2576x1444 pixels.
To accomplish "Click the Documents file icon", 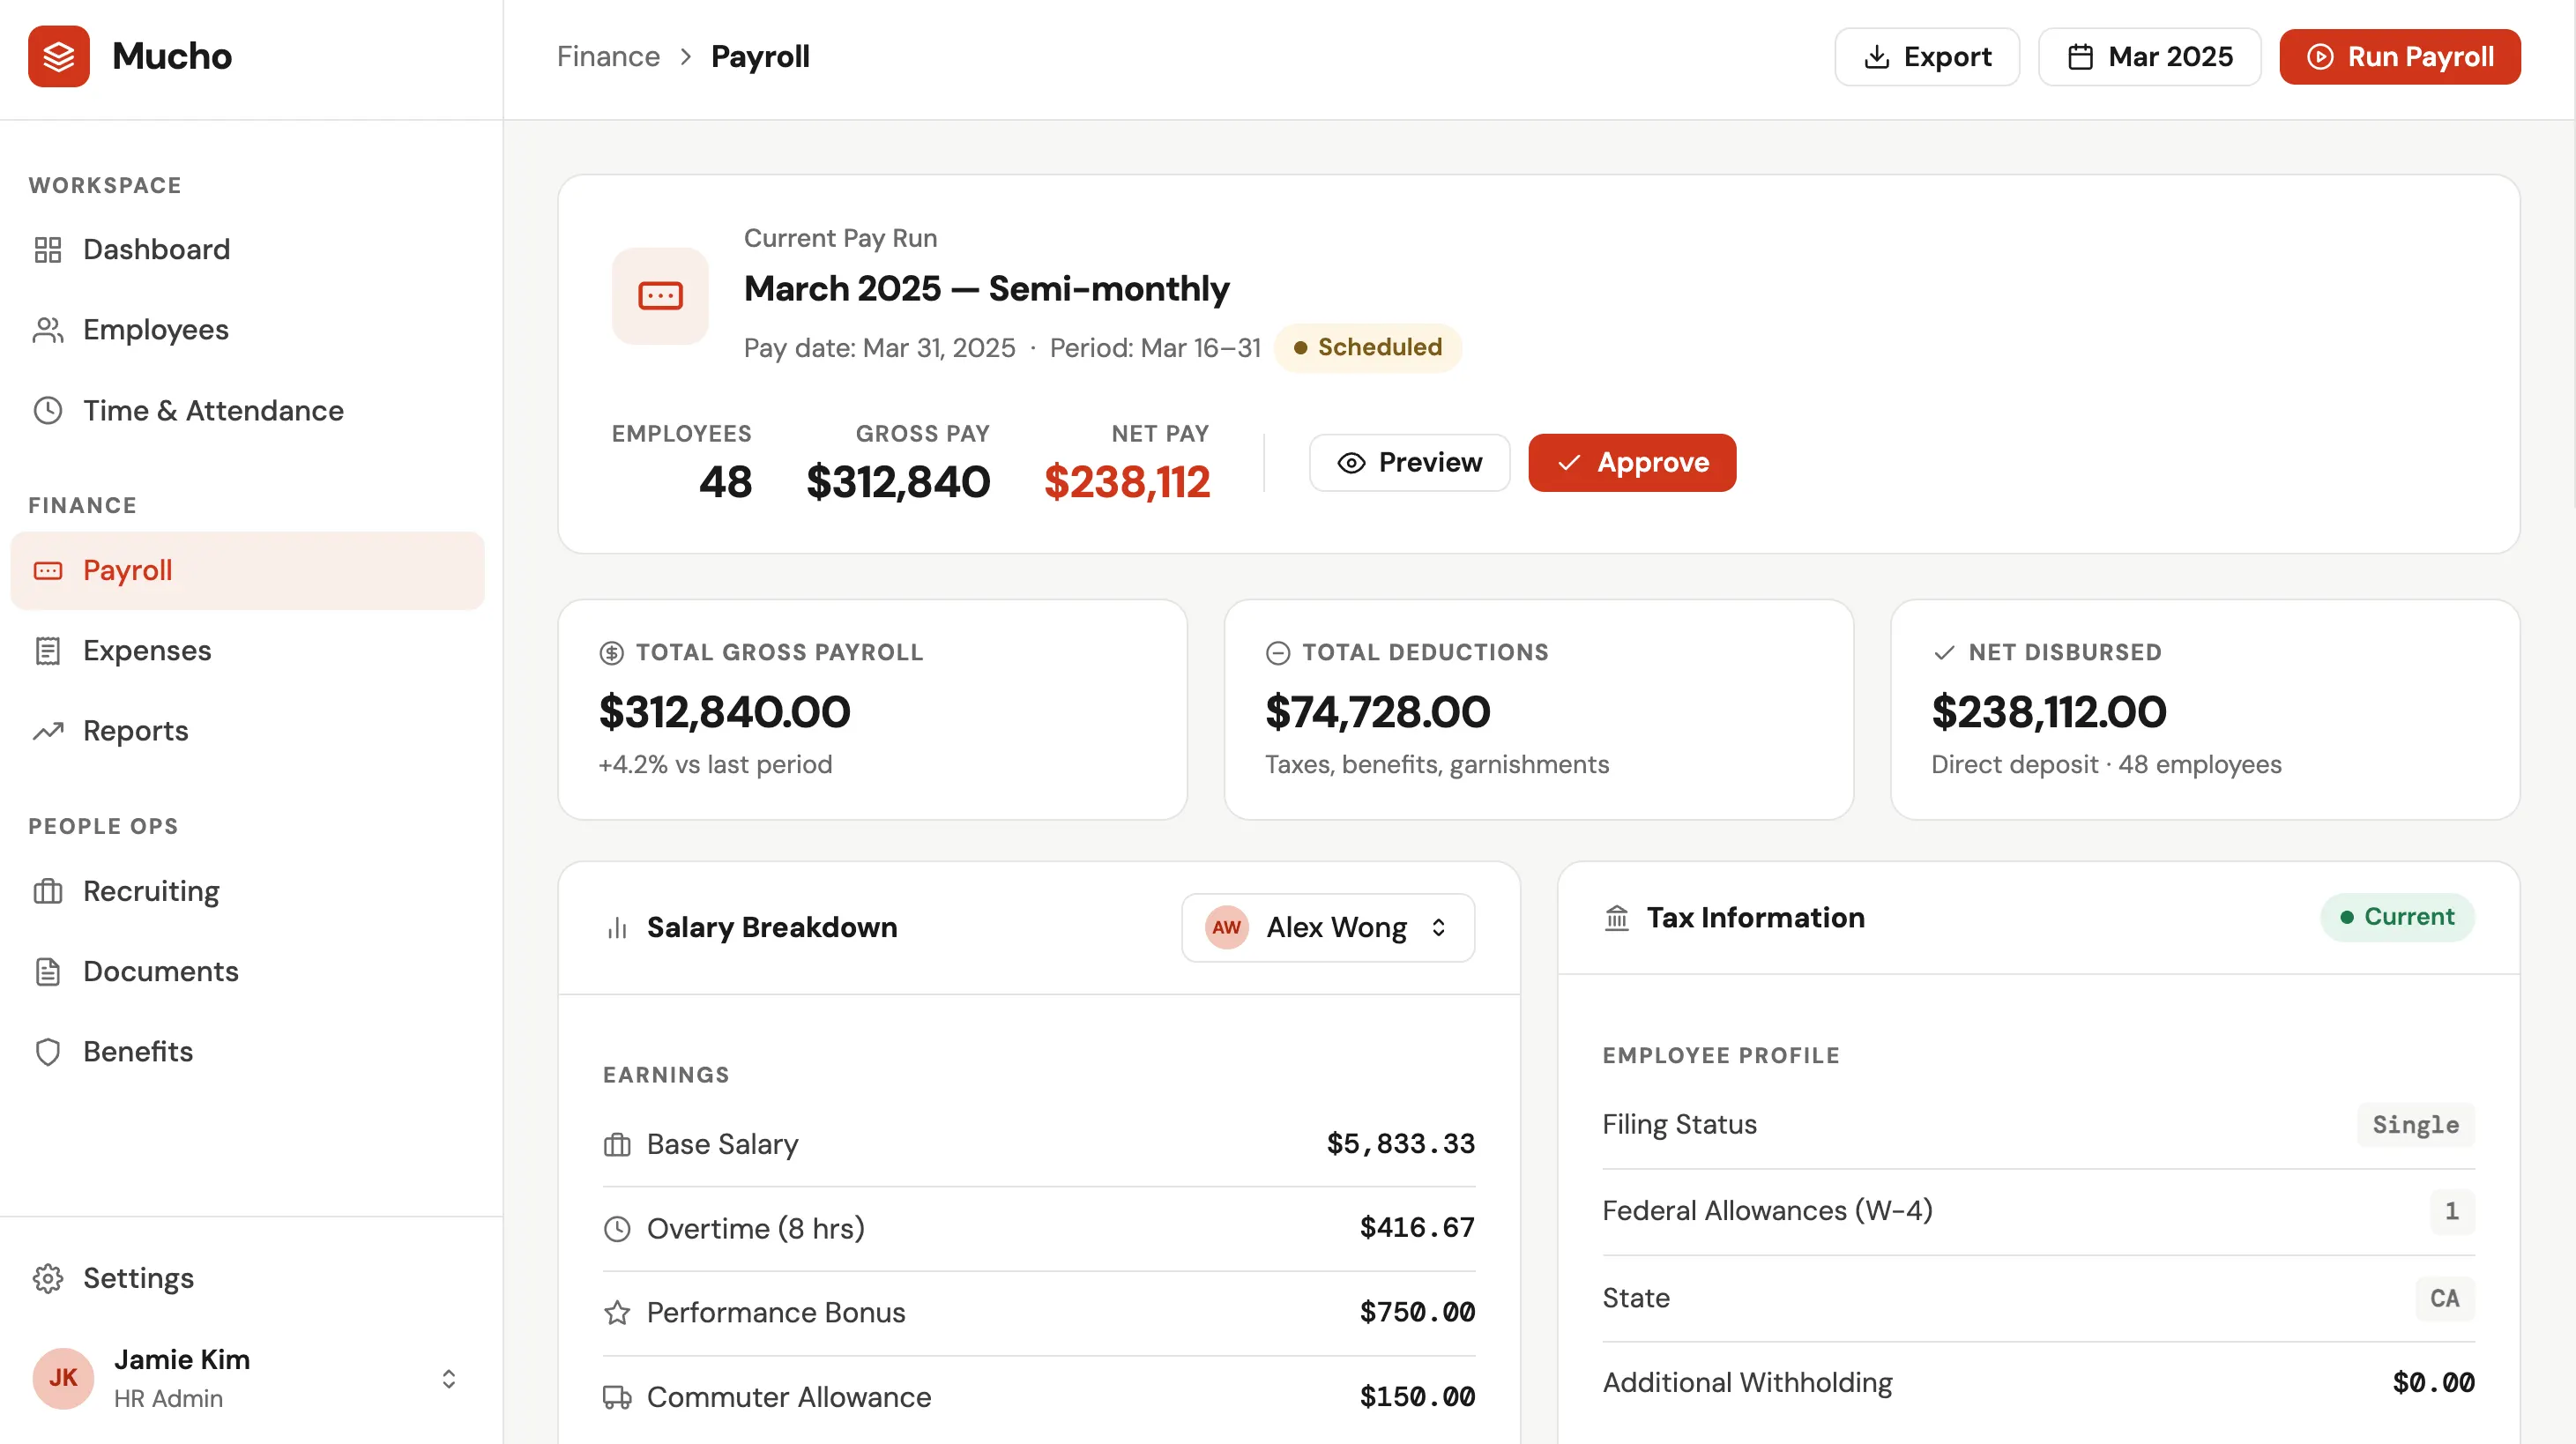I will point(48,971).
